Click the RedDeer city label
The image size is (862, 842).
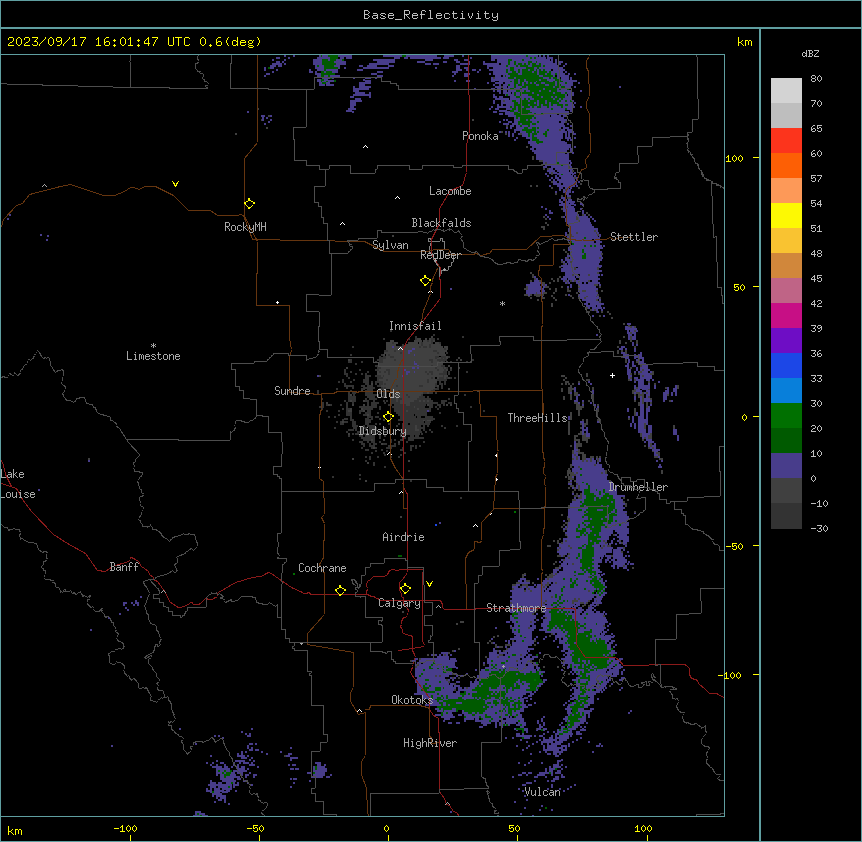440,255
